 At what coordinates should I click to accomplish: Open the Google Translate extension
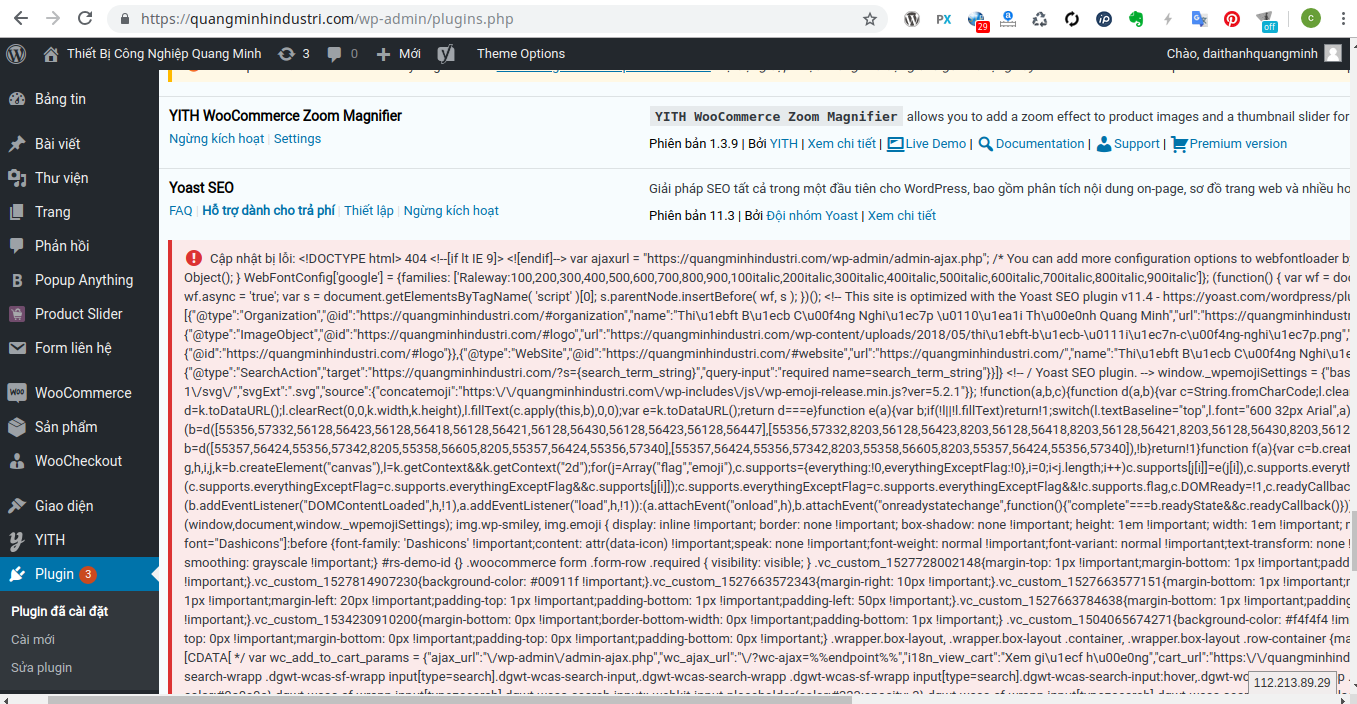click(1200, 19)
